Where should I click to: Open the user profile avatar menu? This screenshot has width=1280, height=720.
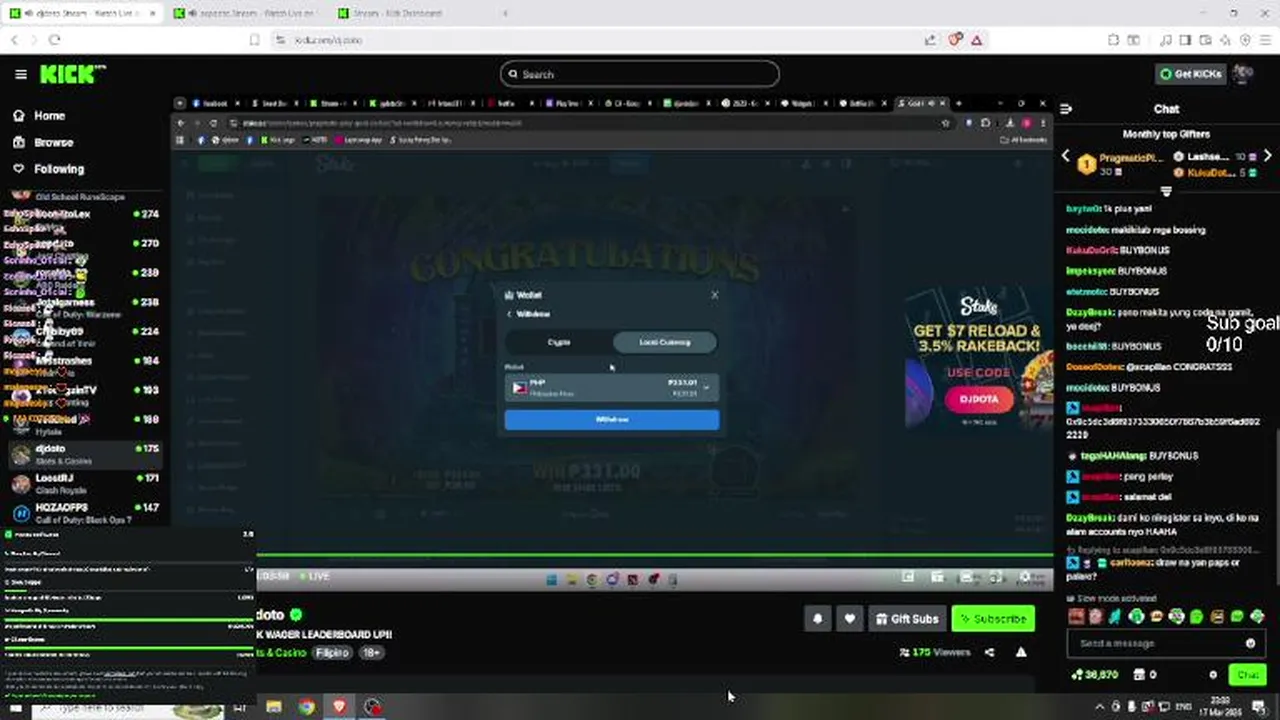click(x=1244, y=74)
